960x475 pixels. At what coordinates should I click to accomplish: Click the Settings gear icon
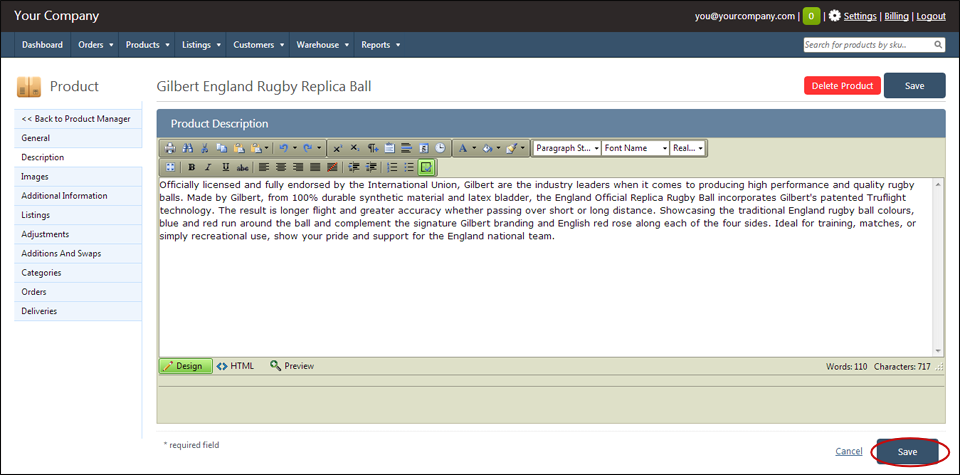(834, 16)
